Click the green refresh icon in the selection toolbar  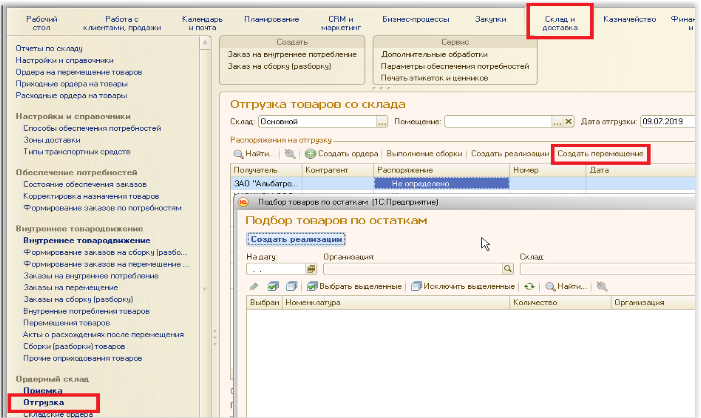(x=529, y=286)
